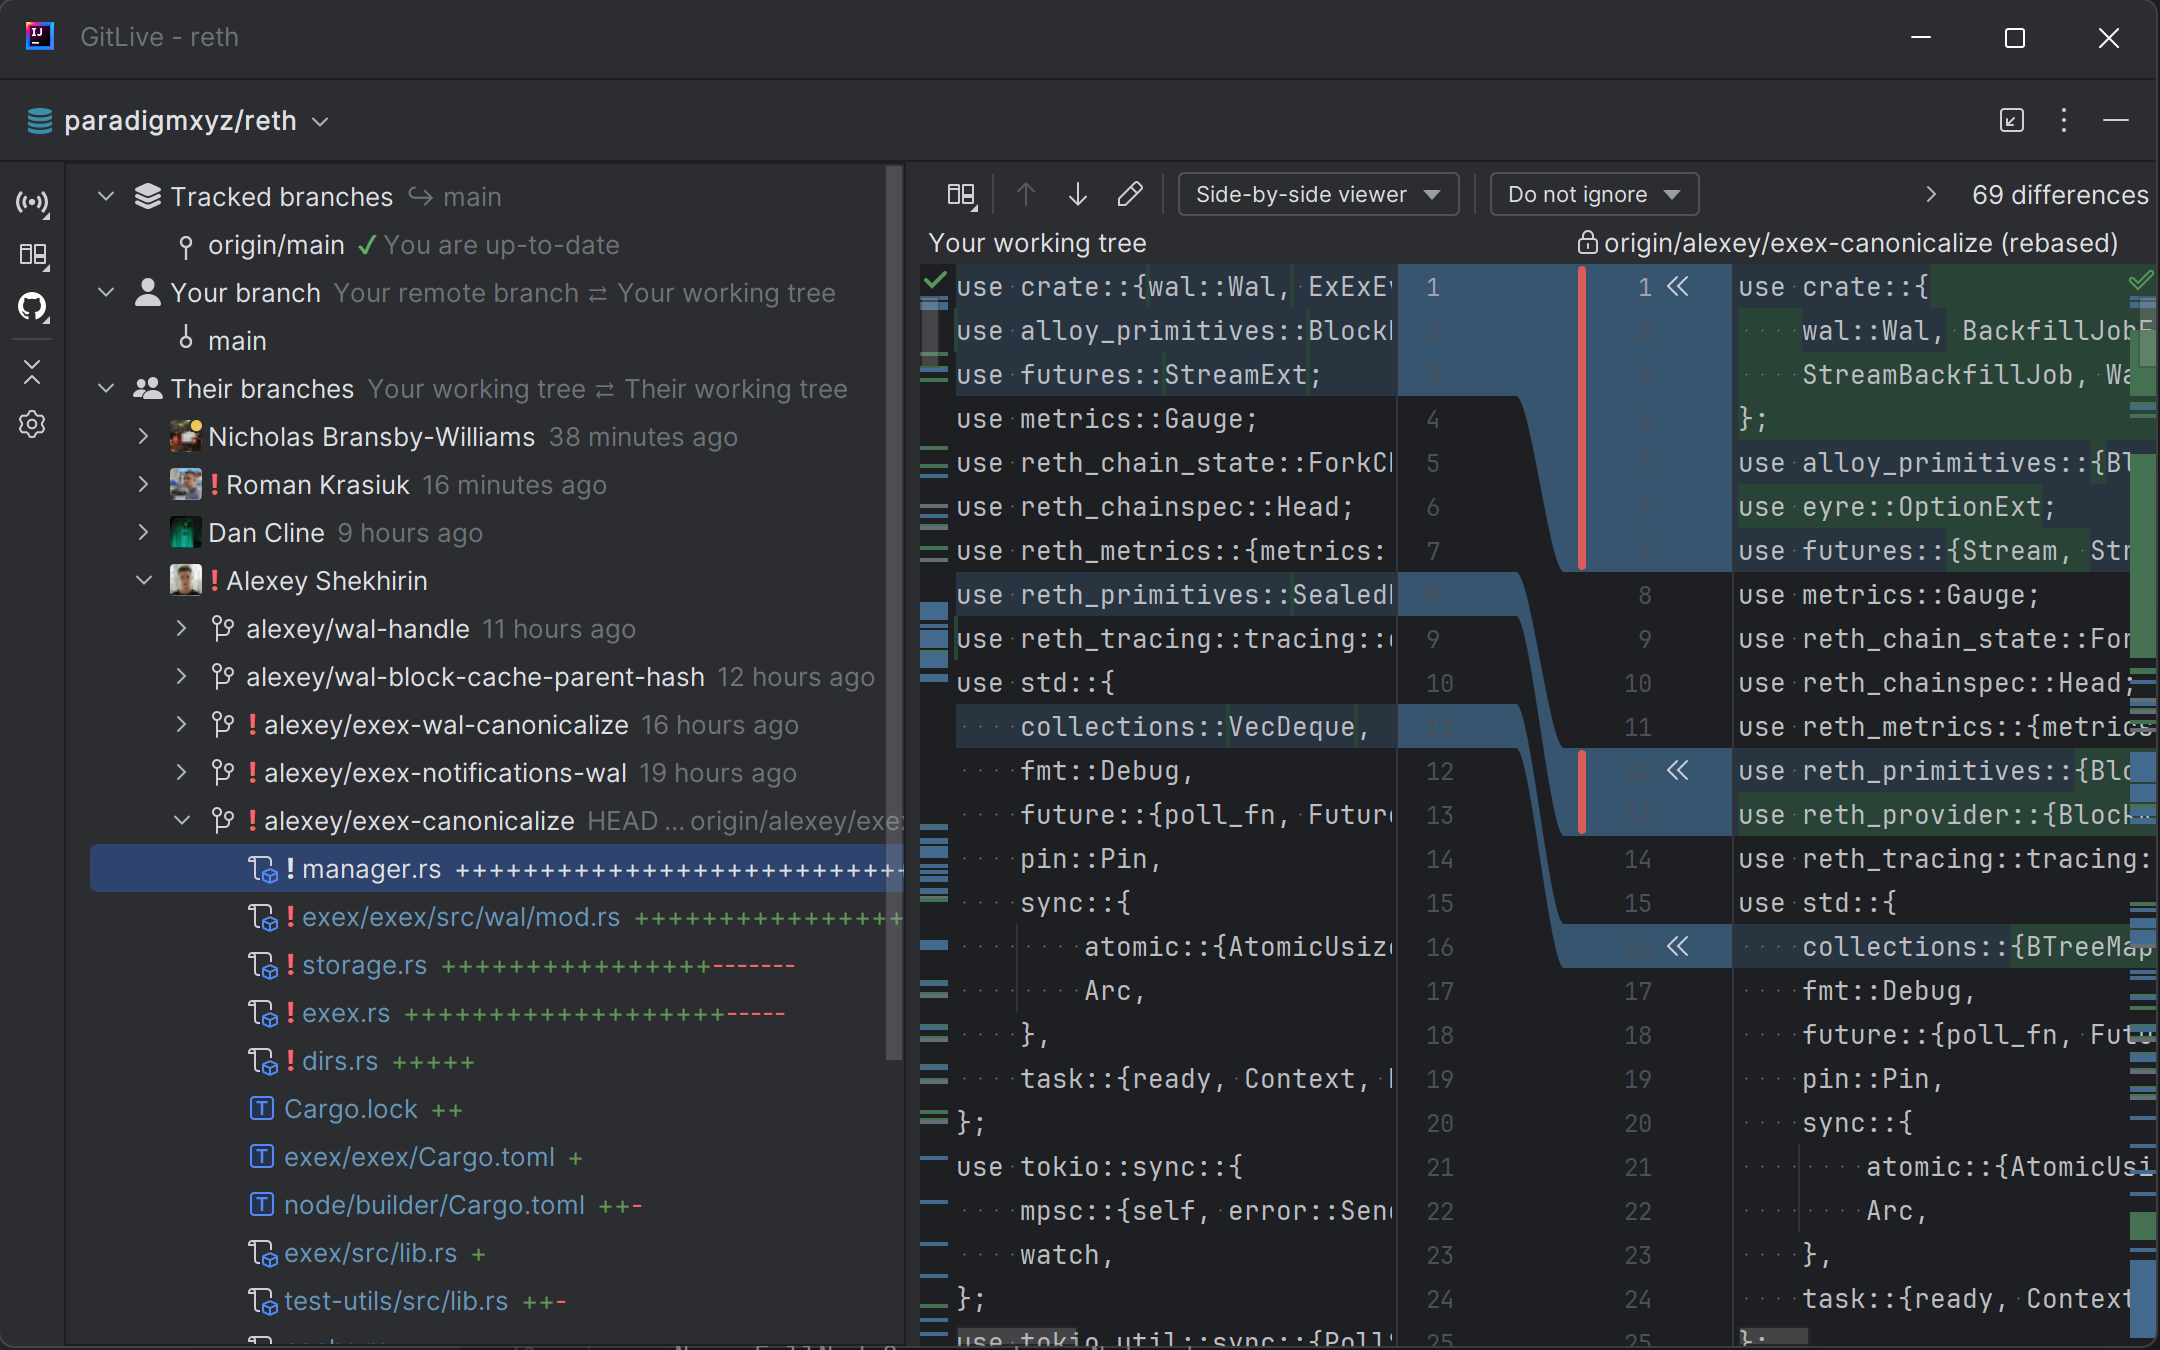The height and width of the screenshot is (1350, 2160).
Task: Expand Nicholas Bransby-Williams node
Action: point(143,437)
